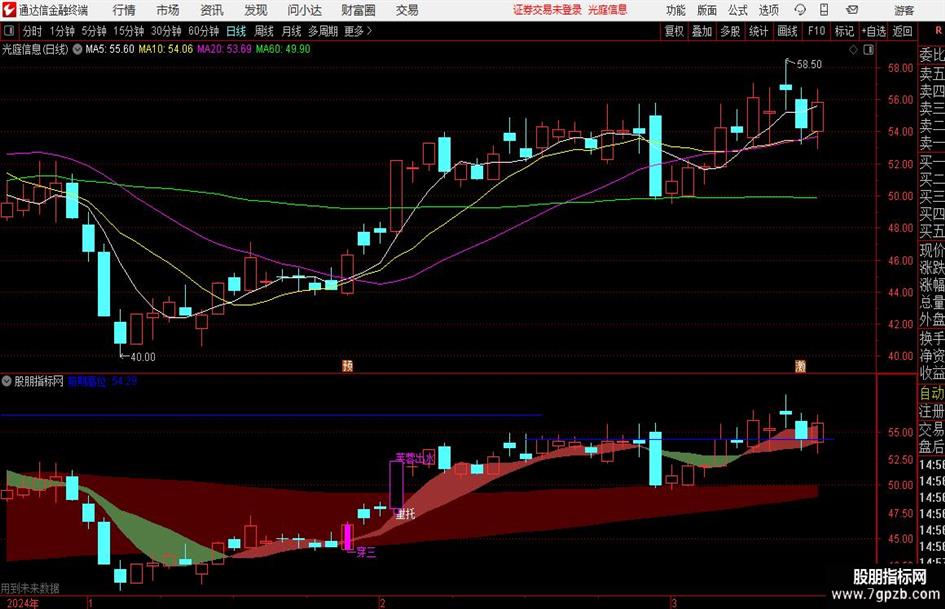Expand the 股朋指标网 sub-indicator dropdown arrow

(x=7, y=381)
